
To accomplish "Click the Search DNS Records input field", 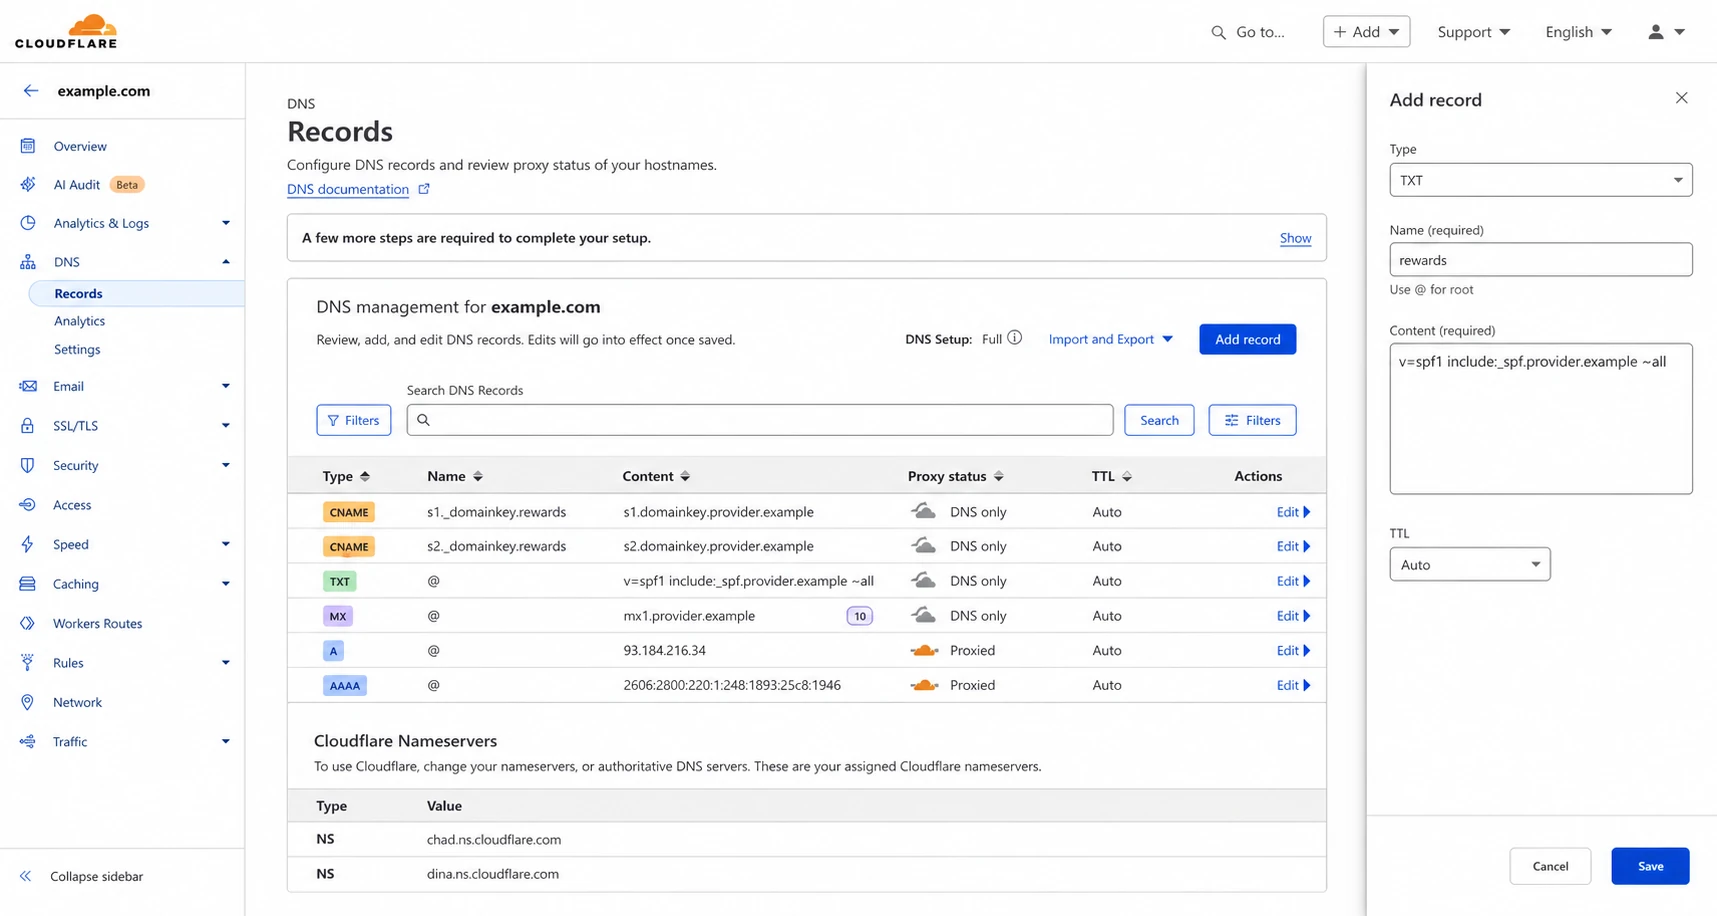I will 760,420.
